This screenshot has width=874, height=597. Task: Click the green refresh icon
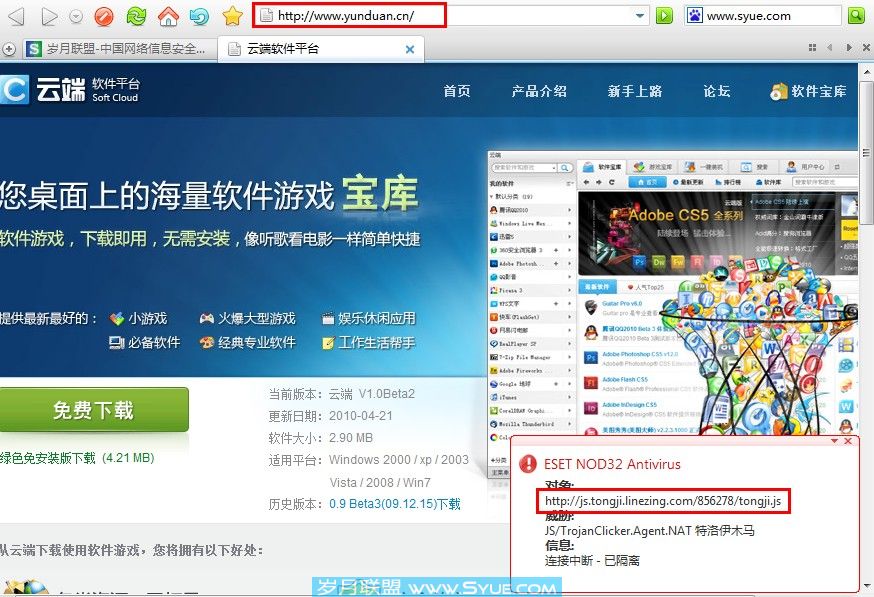(136, 16)
